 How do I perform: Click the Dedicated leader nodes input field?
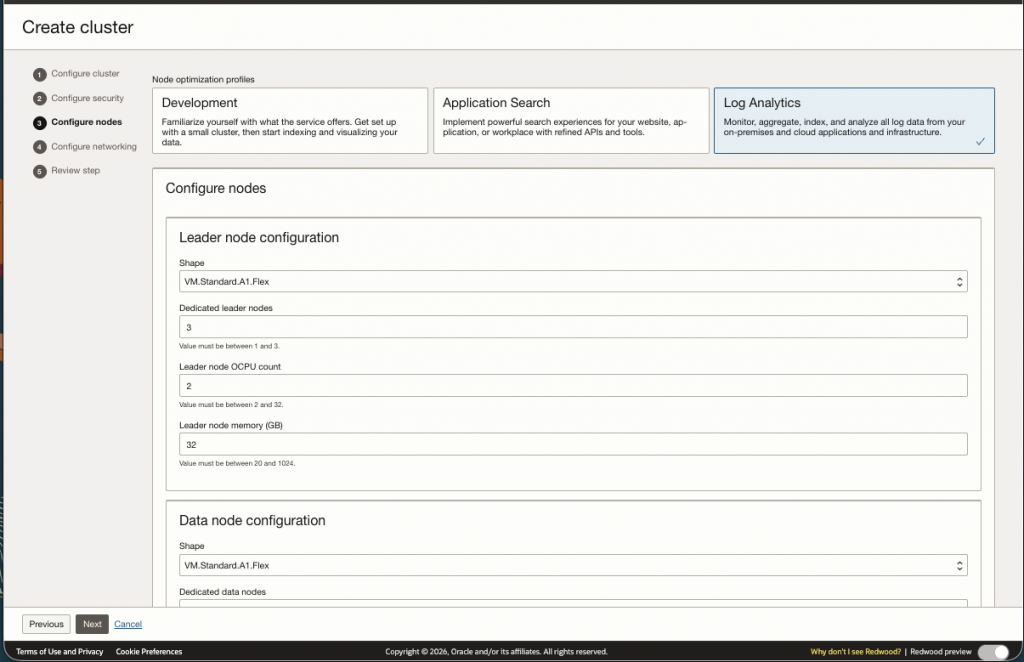573,327
